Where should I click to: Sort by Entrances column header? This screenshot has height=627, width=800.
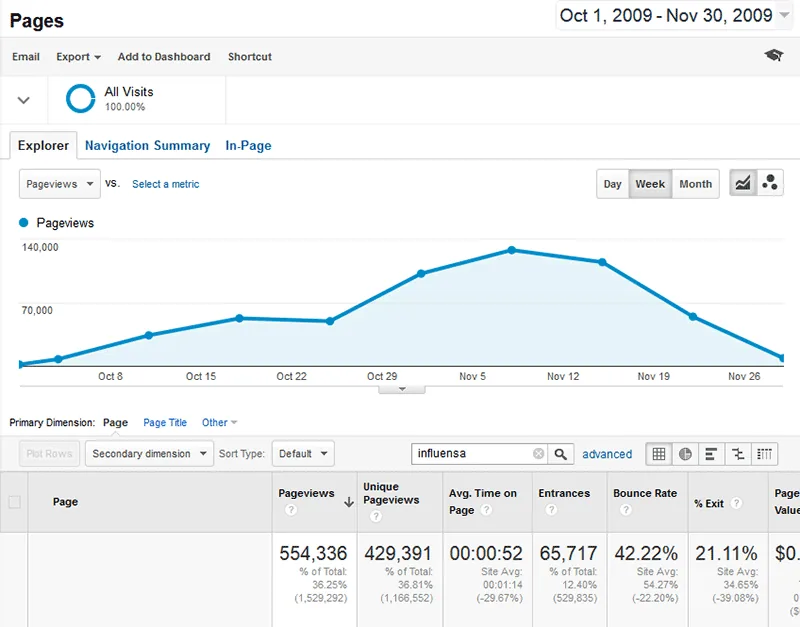pos(564,493)
